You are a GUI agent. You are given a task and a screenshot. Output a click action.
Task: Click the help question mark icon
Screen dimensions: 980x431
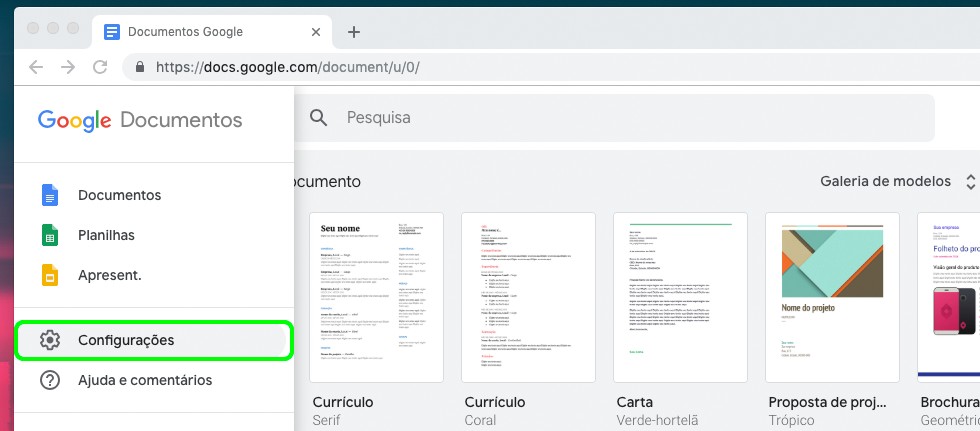(50, 380)
